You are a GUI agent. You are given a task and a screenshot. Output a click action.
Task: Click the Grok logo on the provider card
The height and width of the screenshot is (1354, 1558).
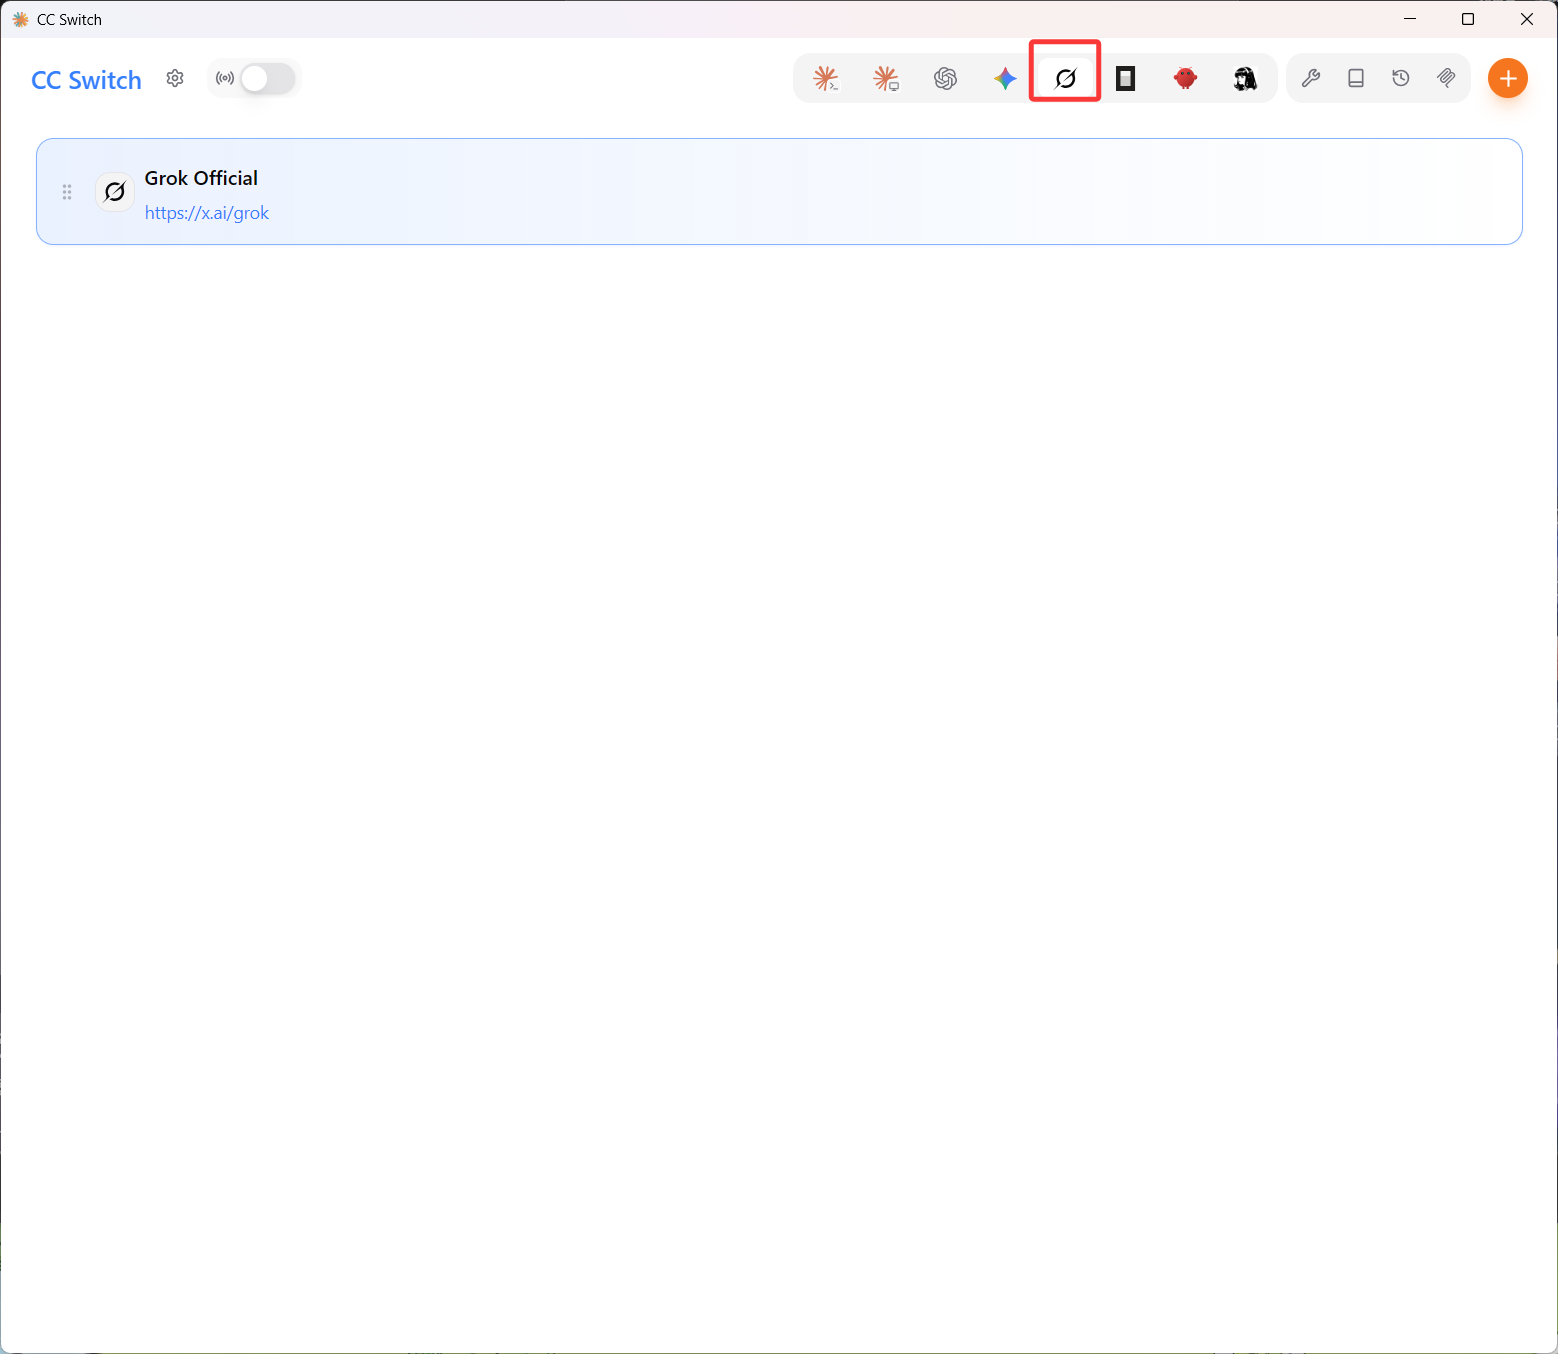115,191
